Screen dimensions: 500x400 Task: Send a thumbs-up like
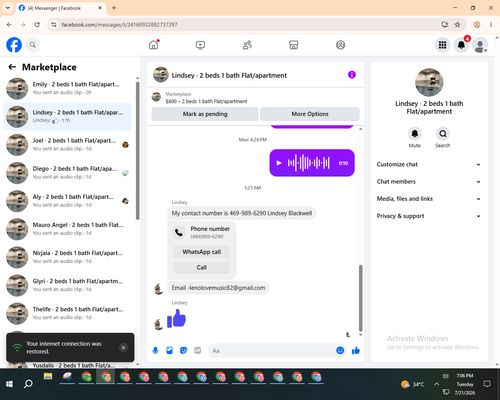tap(356, 350)
